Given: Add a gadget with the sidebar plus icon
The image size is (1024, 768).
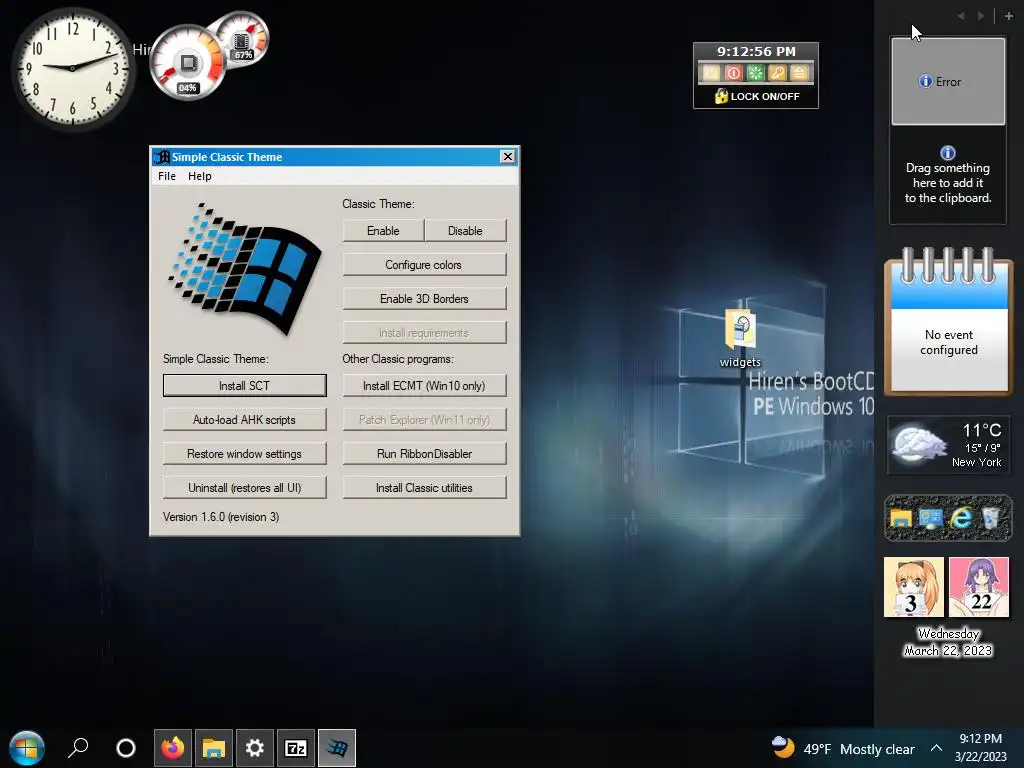Looking at the screenshot, I should coord(1008,16).
